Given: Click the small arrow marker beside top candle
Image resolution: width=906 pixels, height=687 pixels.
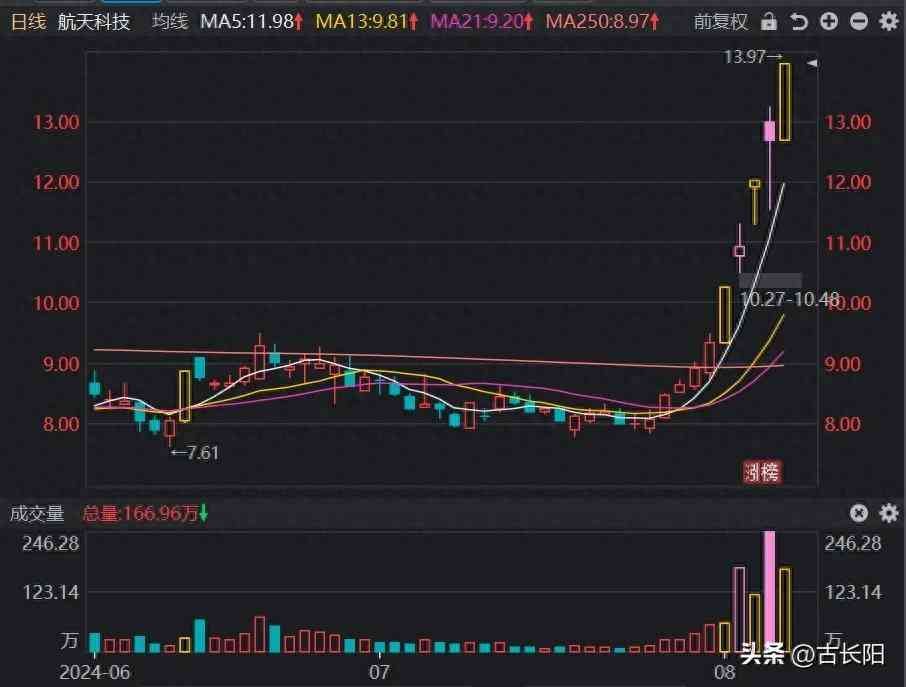Looking at the screenshot, I should pos(813,64).
